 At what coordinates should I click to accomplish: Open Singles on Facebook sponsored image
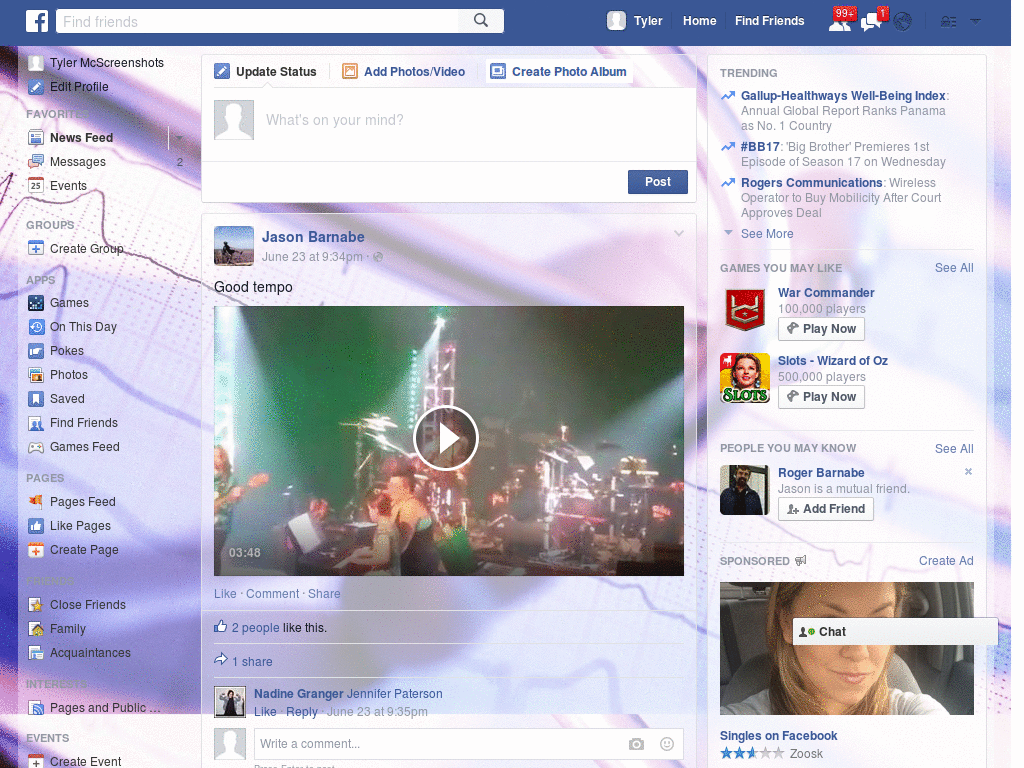pyautogui.click(x=846, y=648)
